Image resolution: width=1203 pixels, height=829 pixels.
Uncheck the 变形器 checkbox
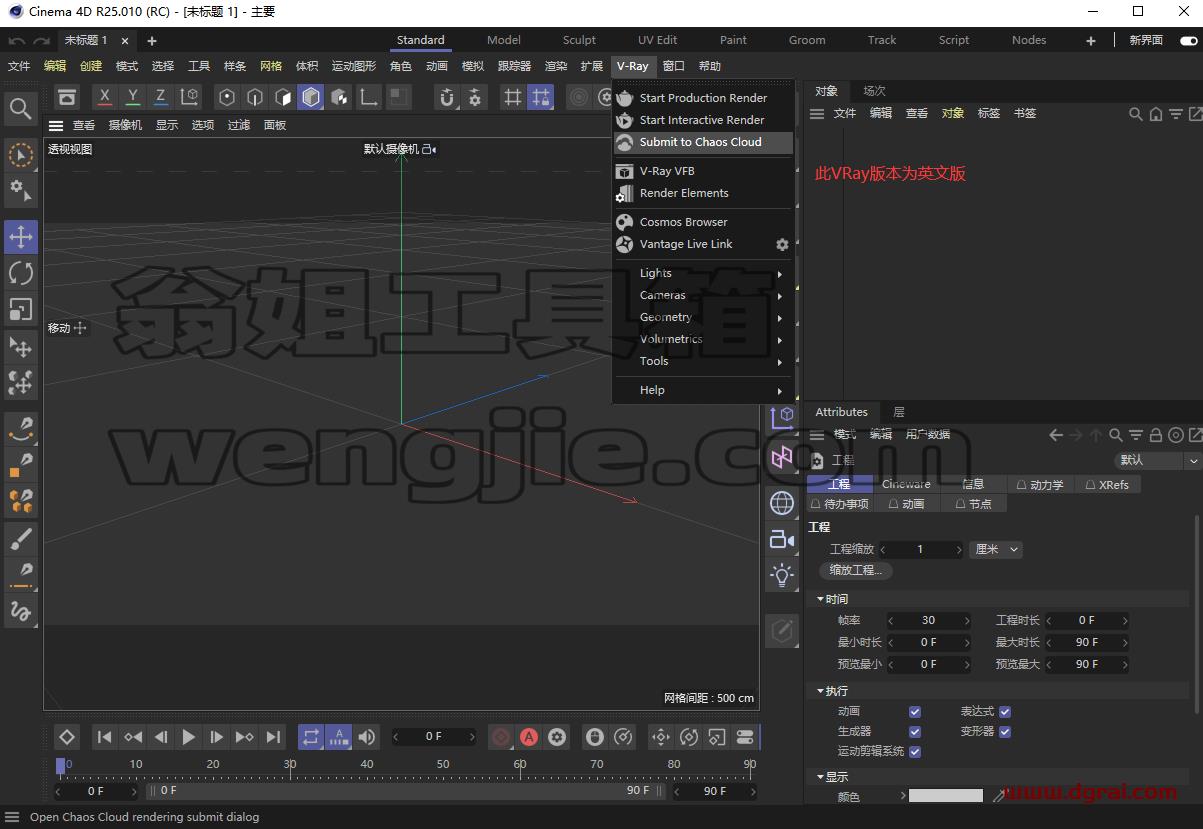(x=1005, y=731)
